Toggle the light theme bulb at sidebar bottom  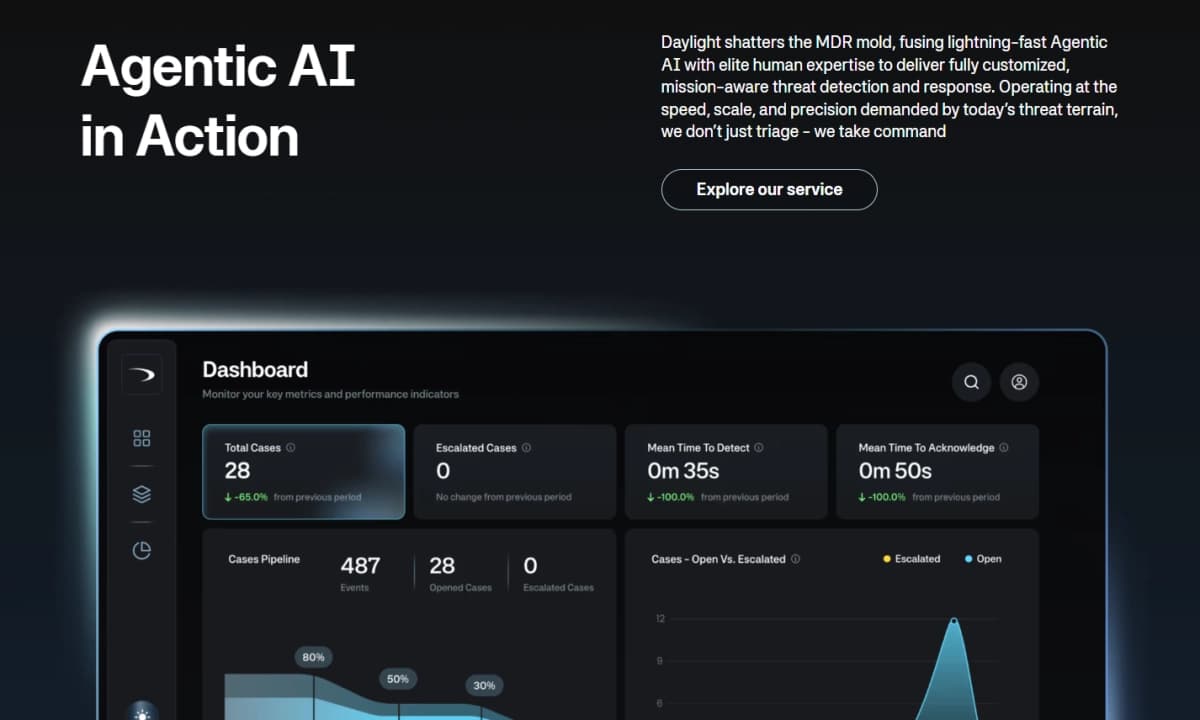[141, 713]
